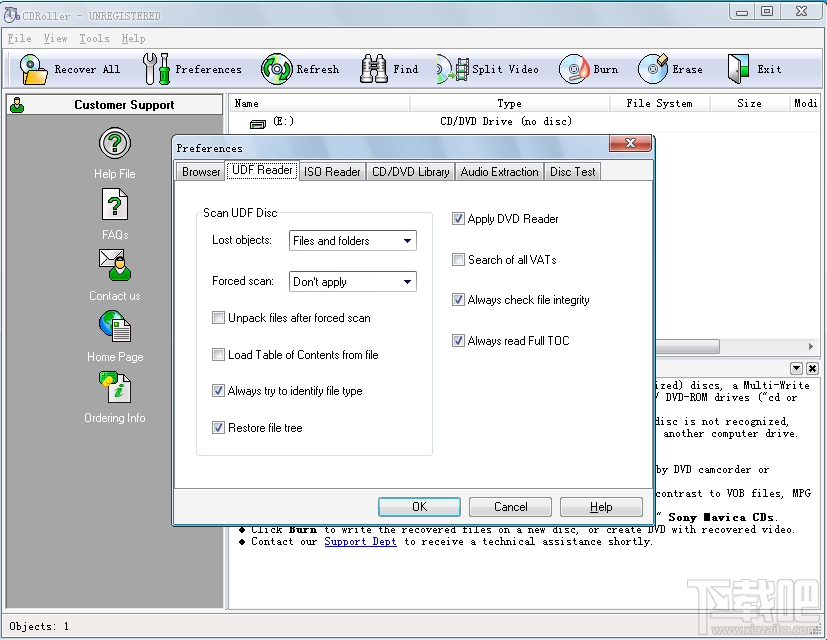
Task: Sort by the Name column header
Action: [x=320, y=103]
